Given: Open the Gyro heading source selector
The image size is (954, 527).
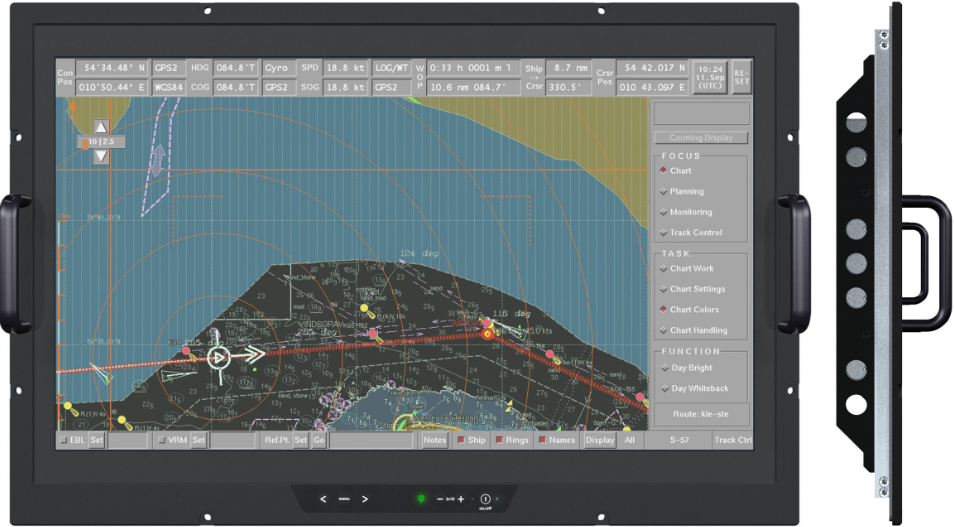Looking at the screenshot, I should click(279, 68).
